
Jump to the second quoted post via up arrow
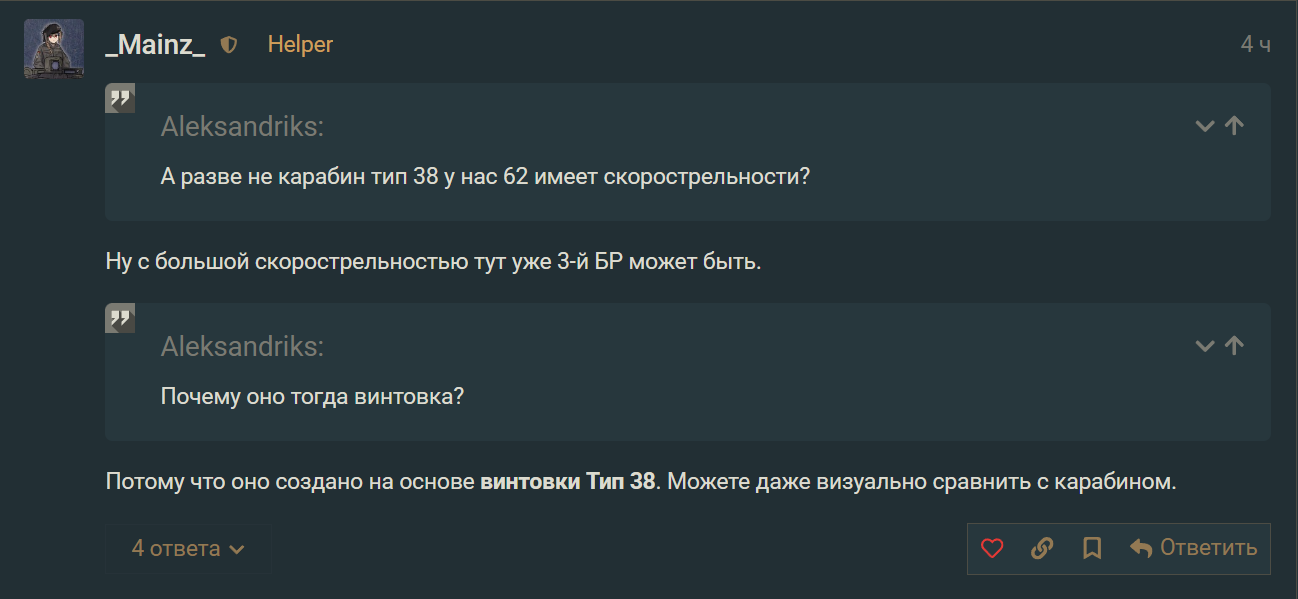click(x=1234, y=346)
